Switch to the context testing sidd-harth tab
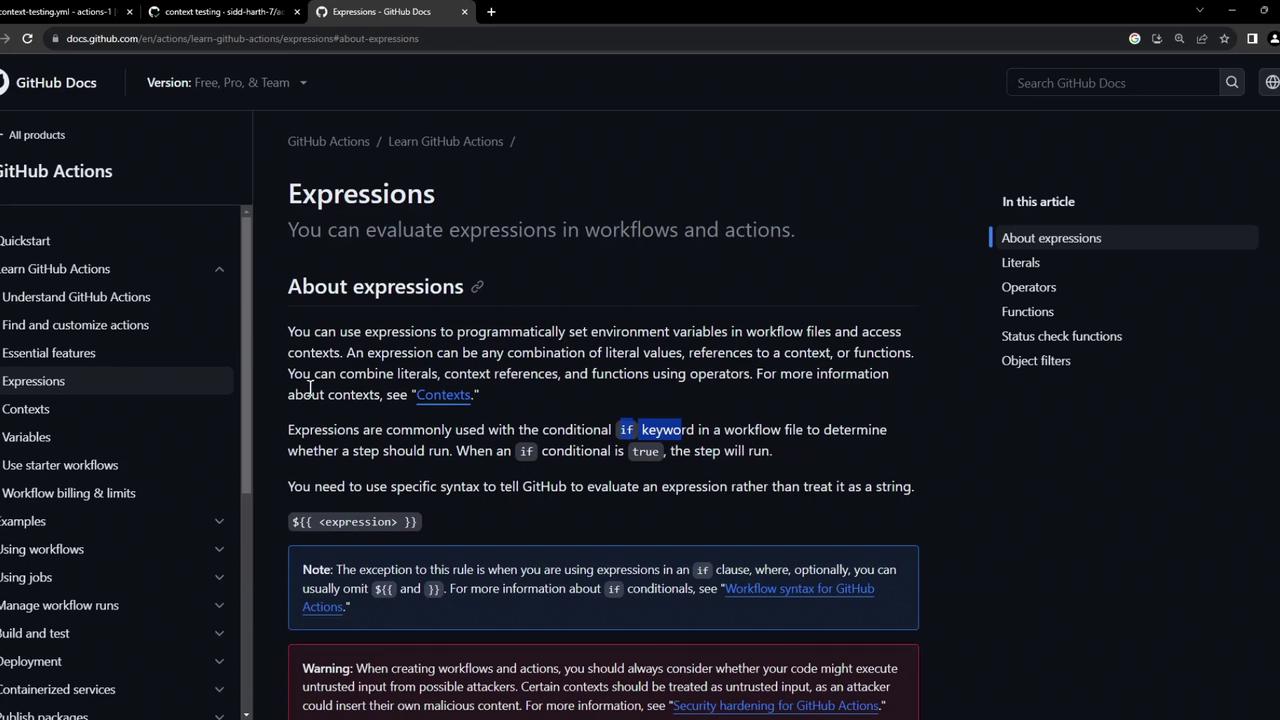 224,12
